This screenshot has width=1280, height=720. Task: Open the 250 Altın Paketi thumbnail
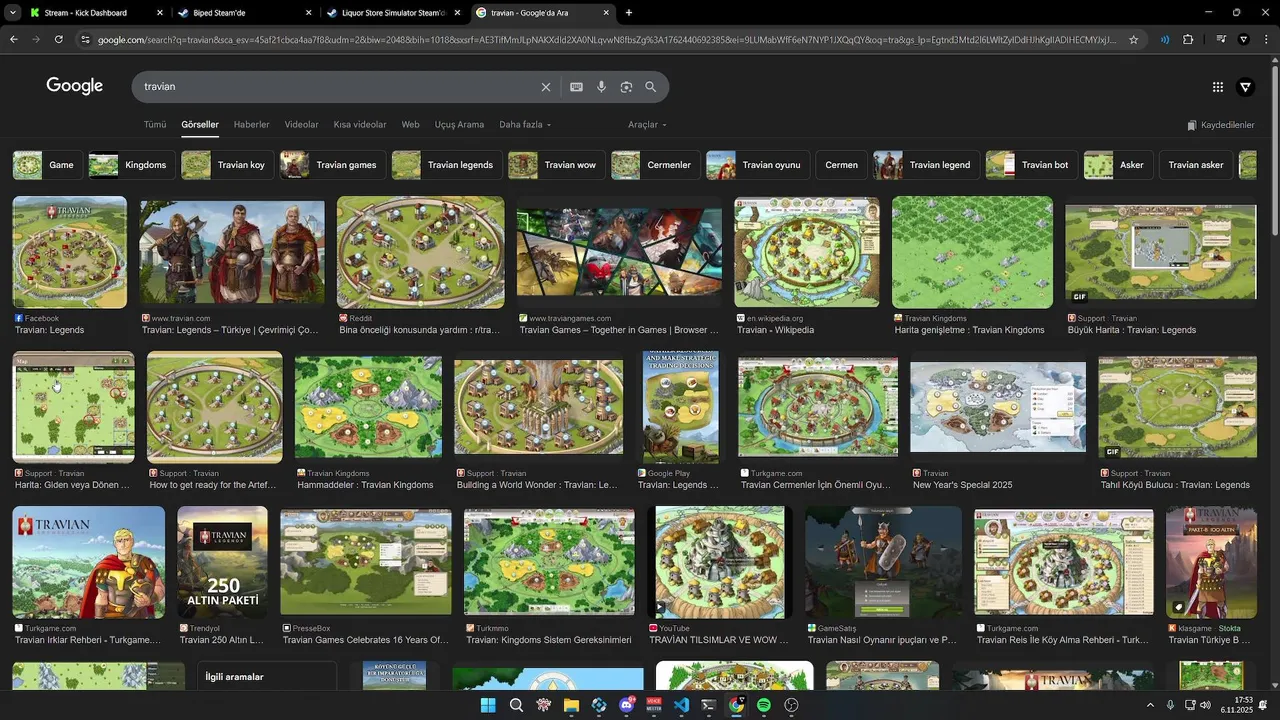click(223, 562)
